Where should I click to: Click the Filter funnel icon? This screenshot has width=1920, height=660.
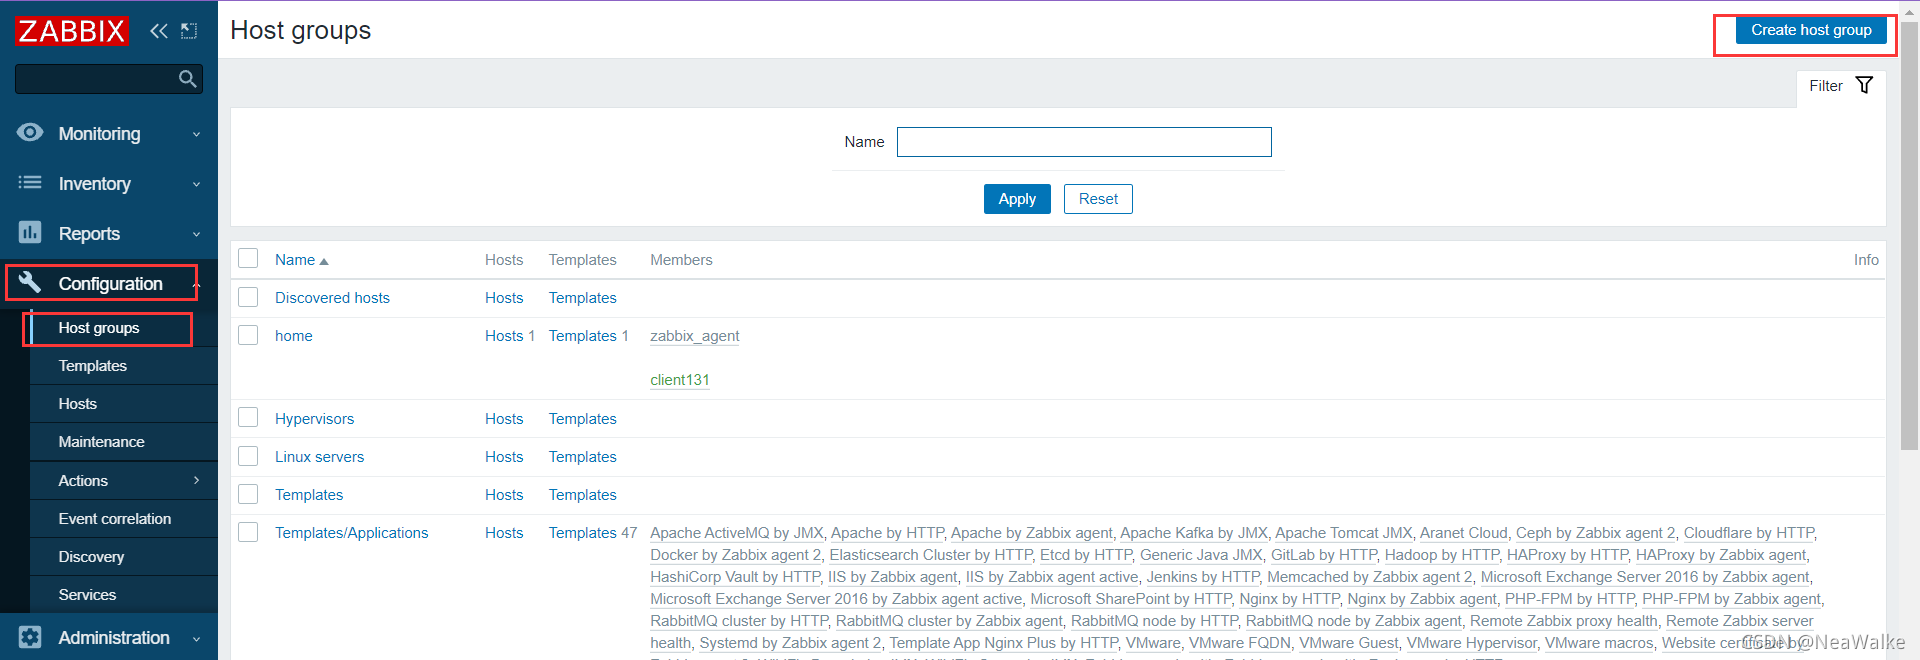click(1864, 85)
